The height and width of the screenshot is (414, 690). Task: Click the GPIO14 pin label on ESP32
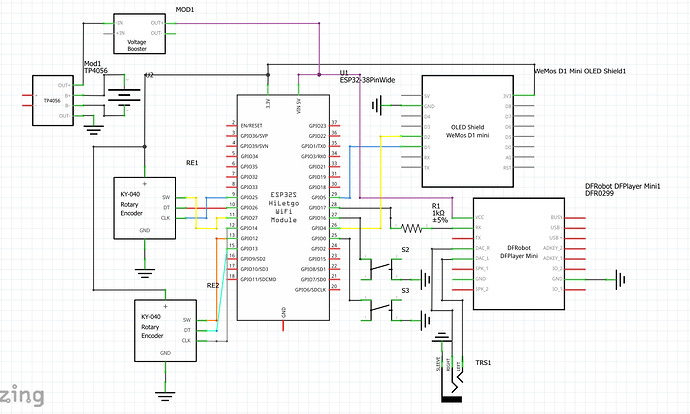(x=249, y=228)
